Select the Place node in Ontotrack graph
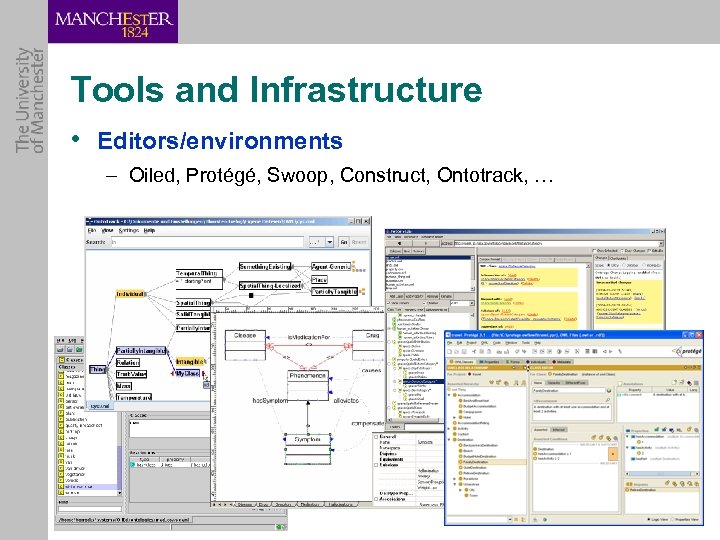The image size is (720, 540). tap(319, 280)
